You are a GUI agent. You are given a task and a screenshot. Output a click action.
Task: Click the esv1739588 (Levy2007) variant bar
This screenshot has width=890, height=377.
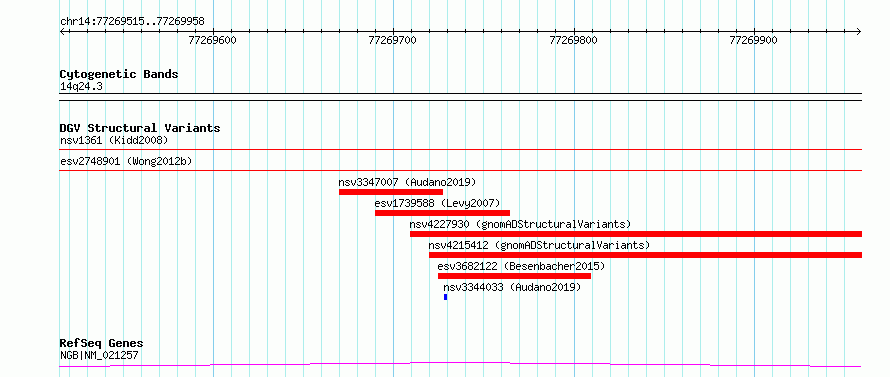click(442, 213)
